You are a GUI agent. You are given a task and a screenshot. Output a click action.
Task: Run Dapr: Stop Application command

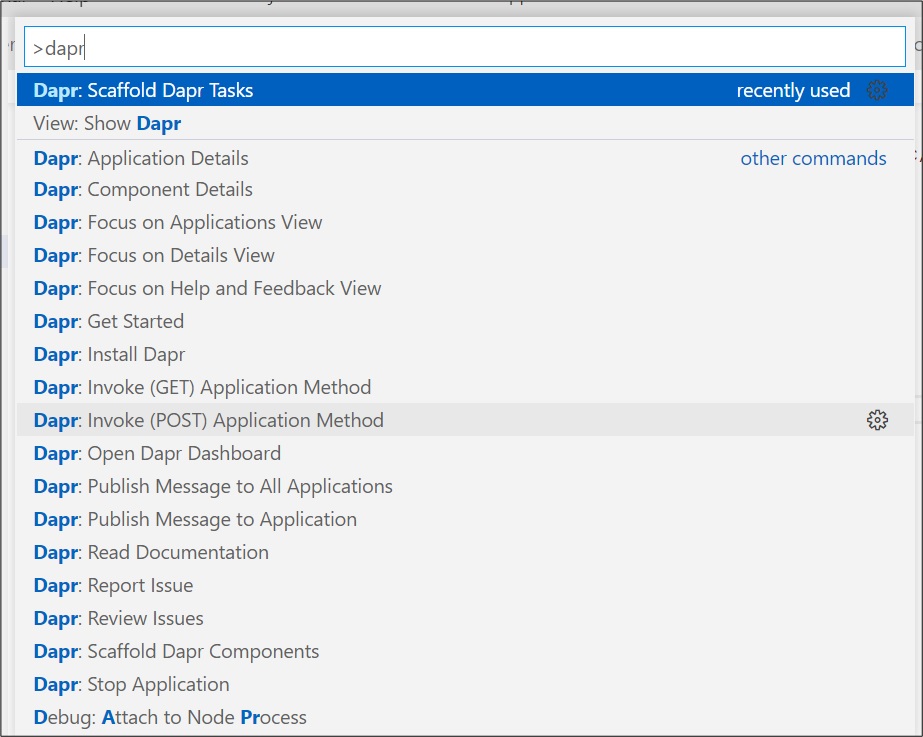click(132, 684)
